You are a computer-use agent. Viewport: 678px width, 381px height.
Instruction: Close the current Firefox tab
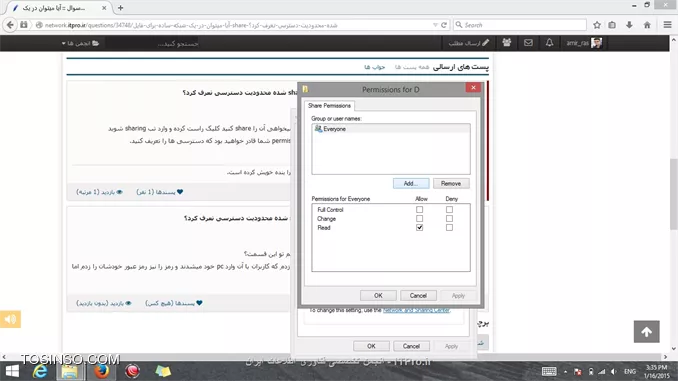[104, 8]
